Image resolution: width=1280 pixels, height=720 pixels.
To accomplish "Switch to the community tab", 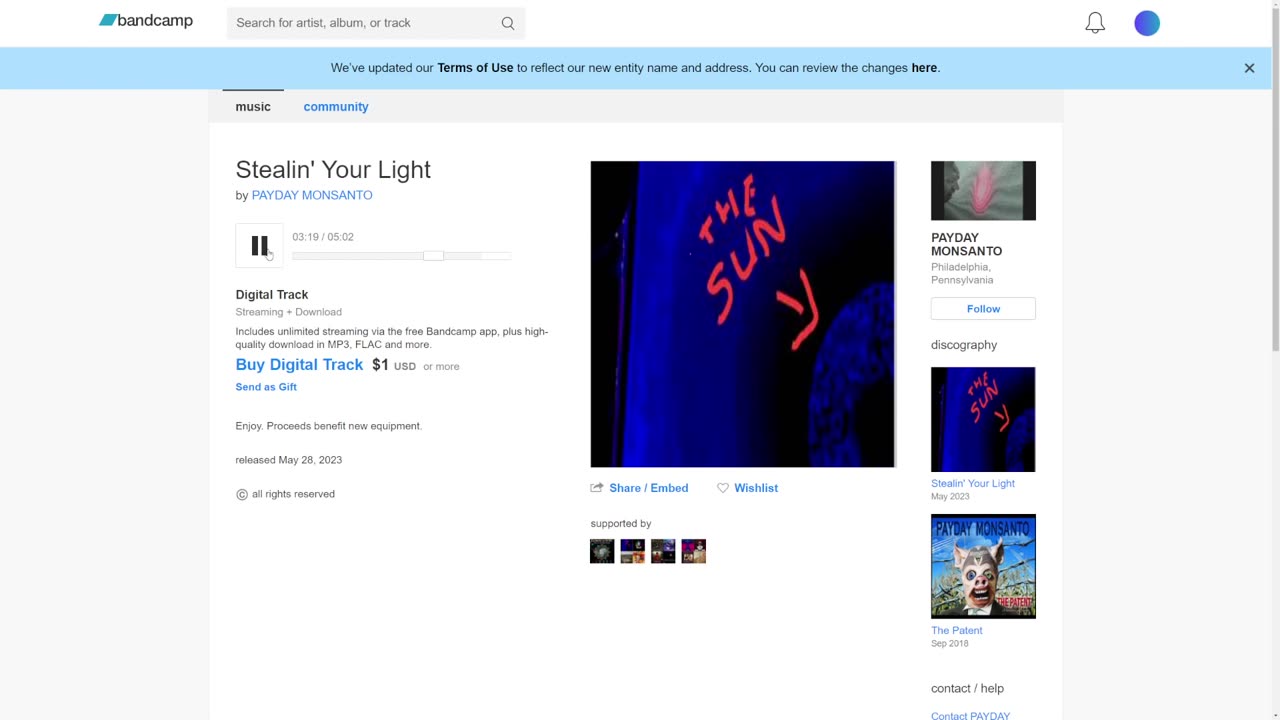I will coord(336,107).
